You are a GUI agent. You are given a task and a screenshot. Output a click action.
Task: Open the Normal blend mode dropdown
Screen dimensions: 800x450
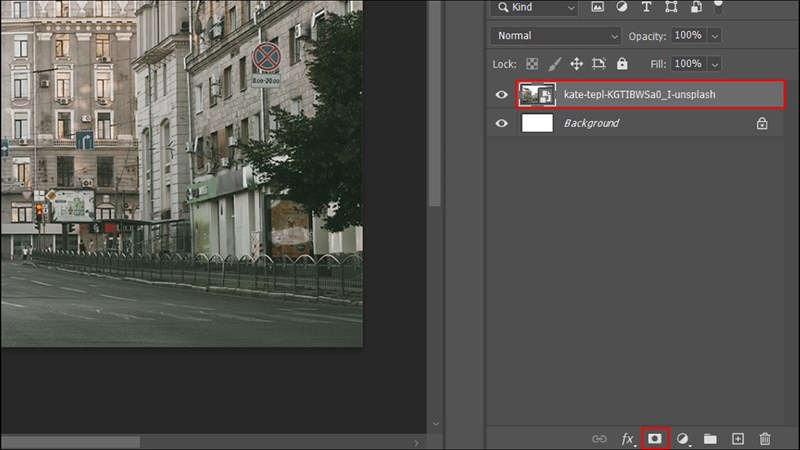click(556, 36)
